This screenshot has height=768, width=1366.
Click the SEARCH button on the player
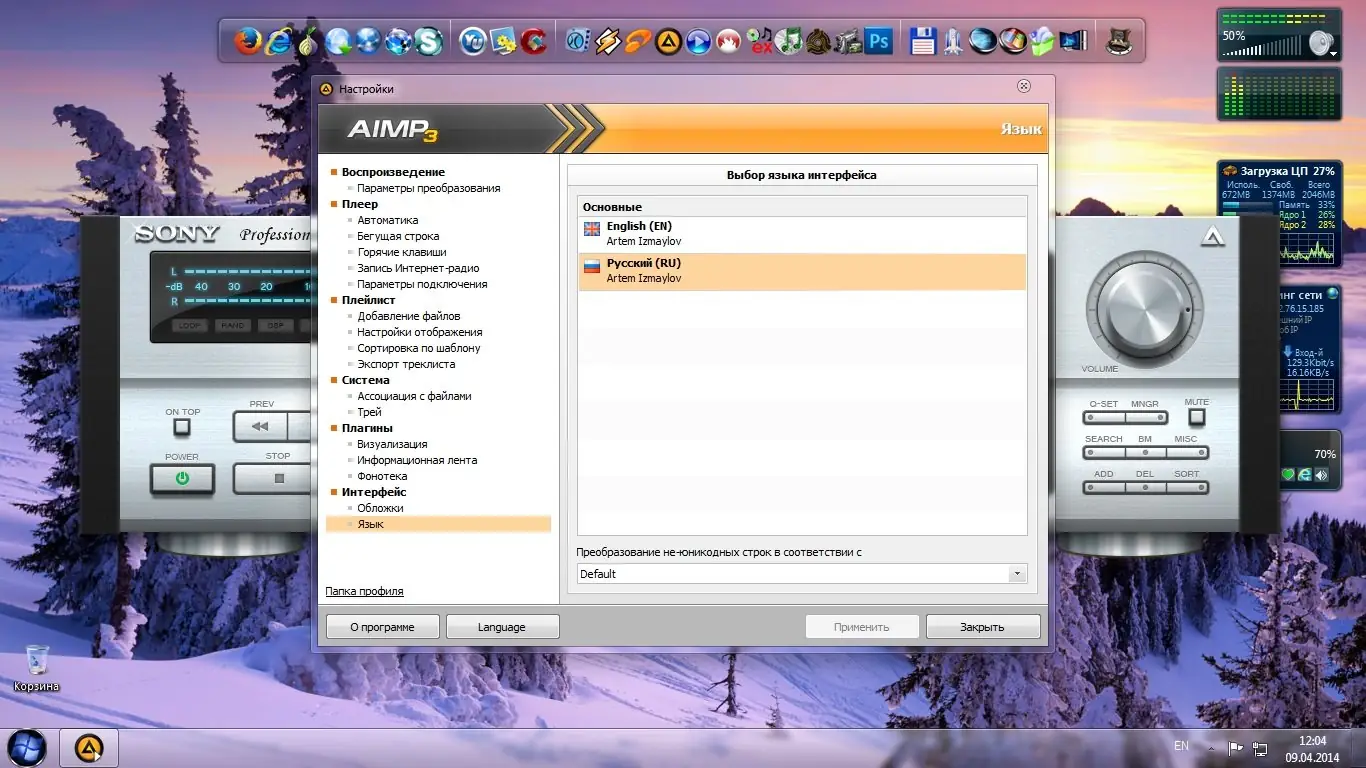pos(1104,452)
